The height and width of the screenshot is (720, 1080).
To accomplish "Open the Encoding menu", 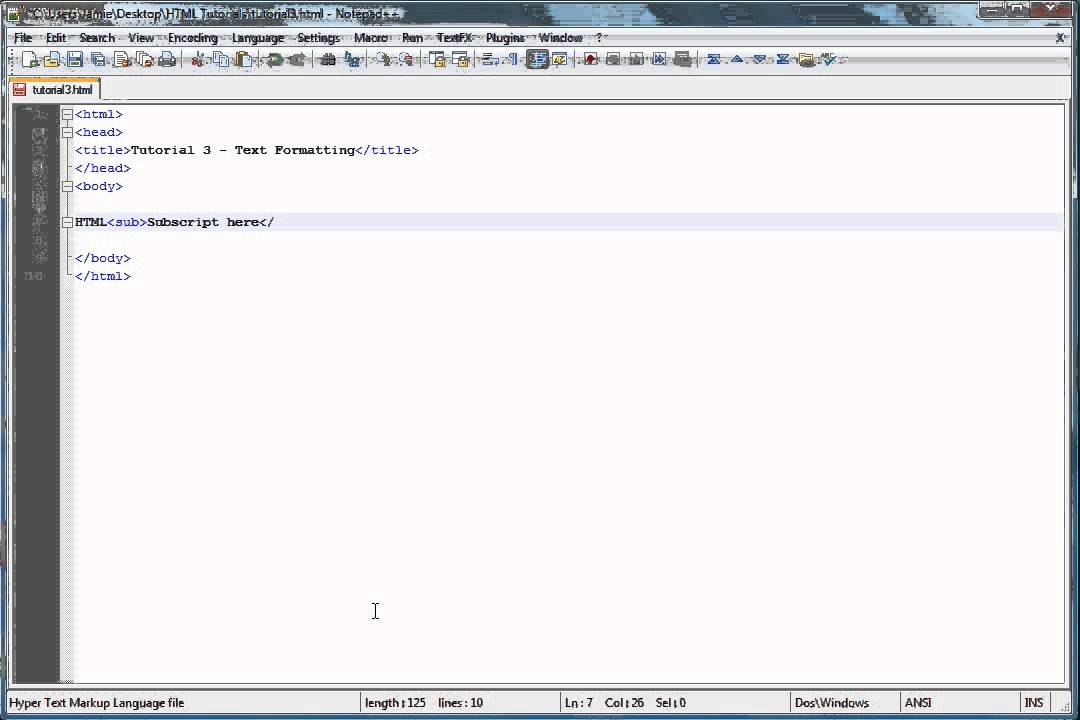I will click(193, 38).
